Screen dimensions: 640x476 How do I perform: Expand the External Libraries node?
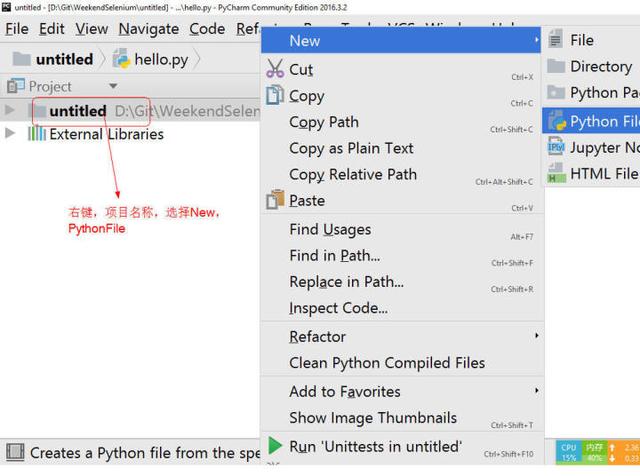pos(11,134)
